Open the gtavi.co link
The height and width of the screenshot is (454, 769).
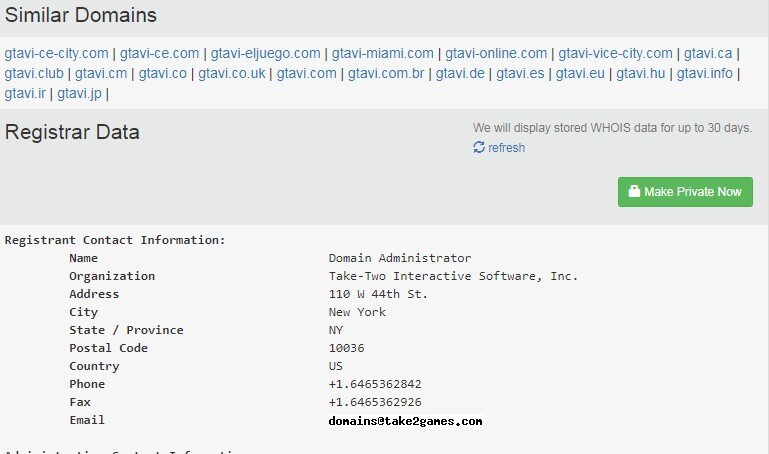pos(162,73)
